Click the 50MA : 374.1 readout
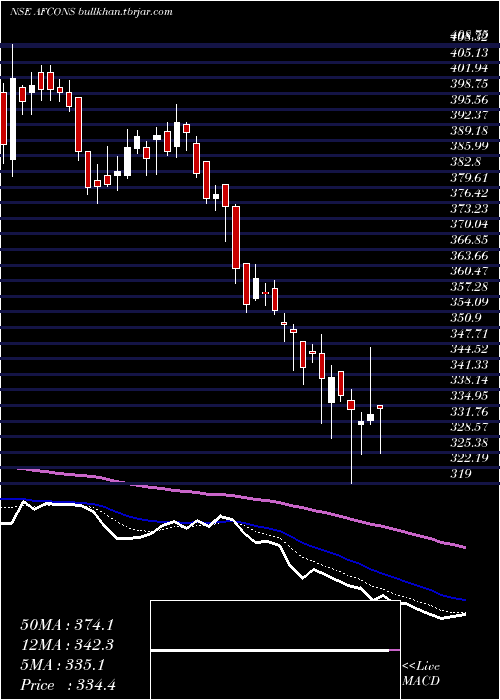Viewport: 500px width, 700px height. [67, 625]
